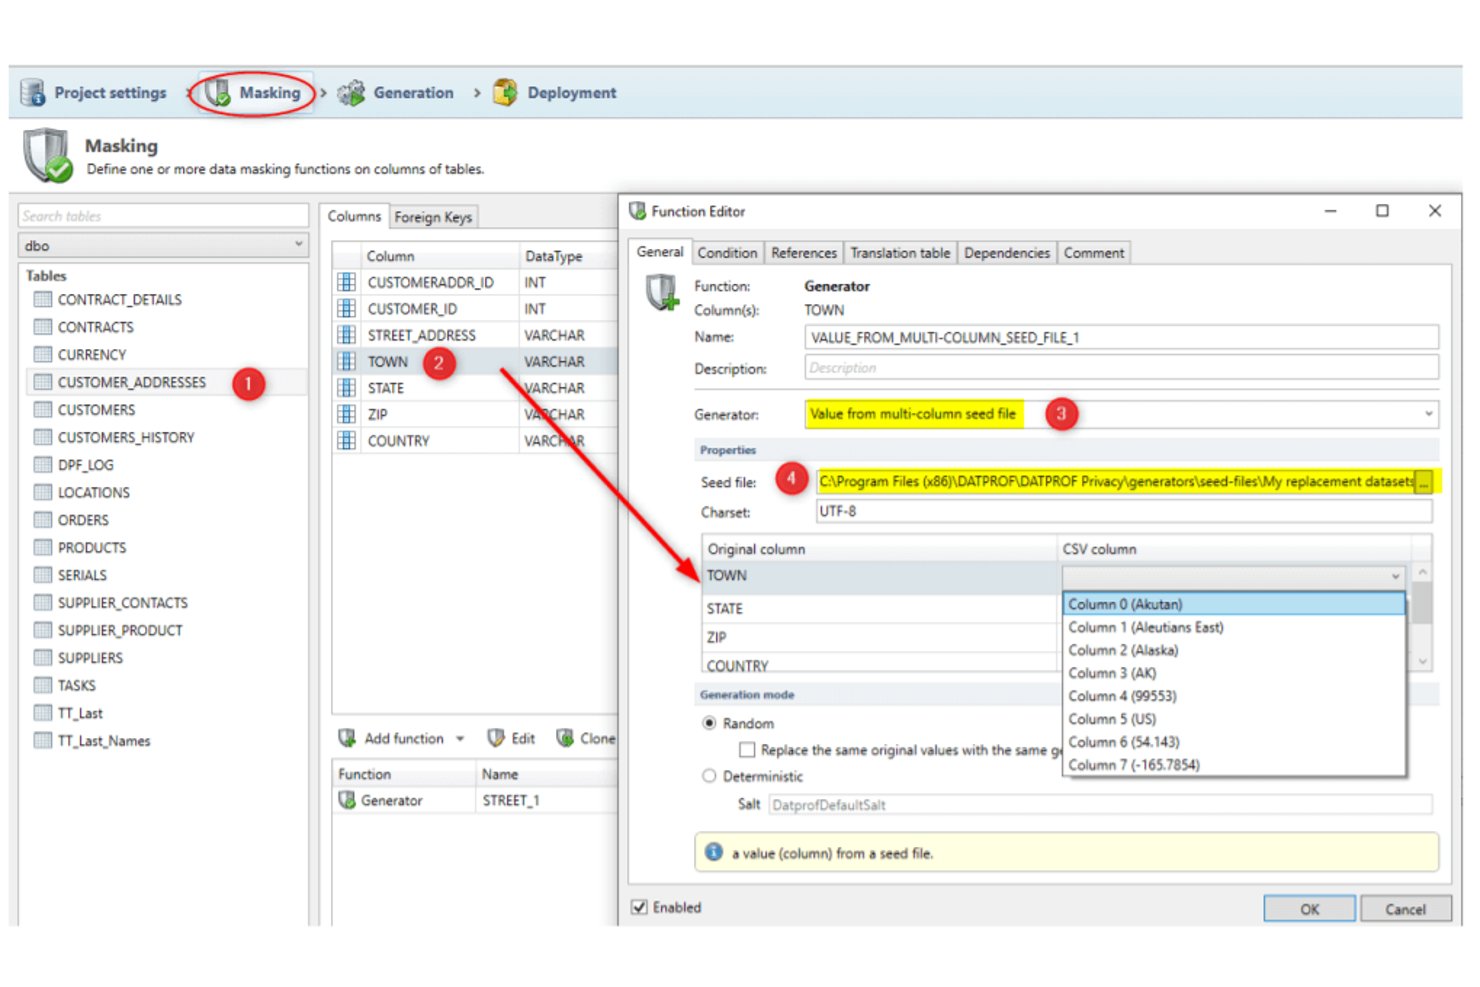1480x987 pixels.
Task: Select the SERIALS table icon
Action: coord(43,575)
